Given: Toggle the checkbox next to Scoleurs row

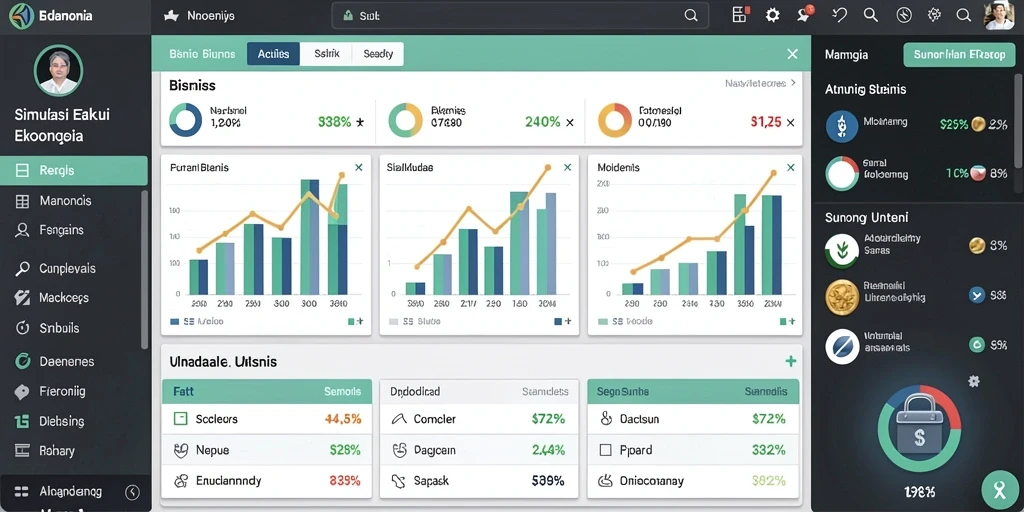Looking at the screenshot, I should [x=180, y=419].
